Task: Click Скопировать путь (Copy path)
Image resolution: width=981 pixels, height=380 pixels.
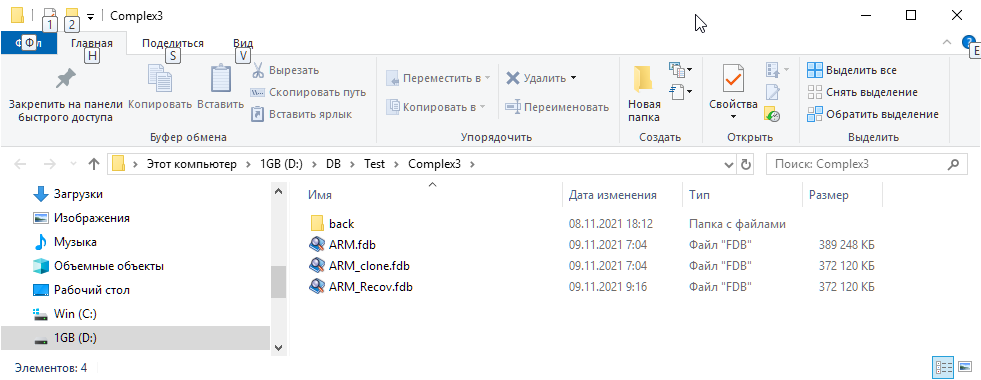Action: point(308,93)
